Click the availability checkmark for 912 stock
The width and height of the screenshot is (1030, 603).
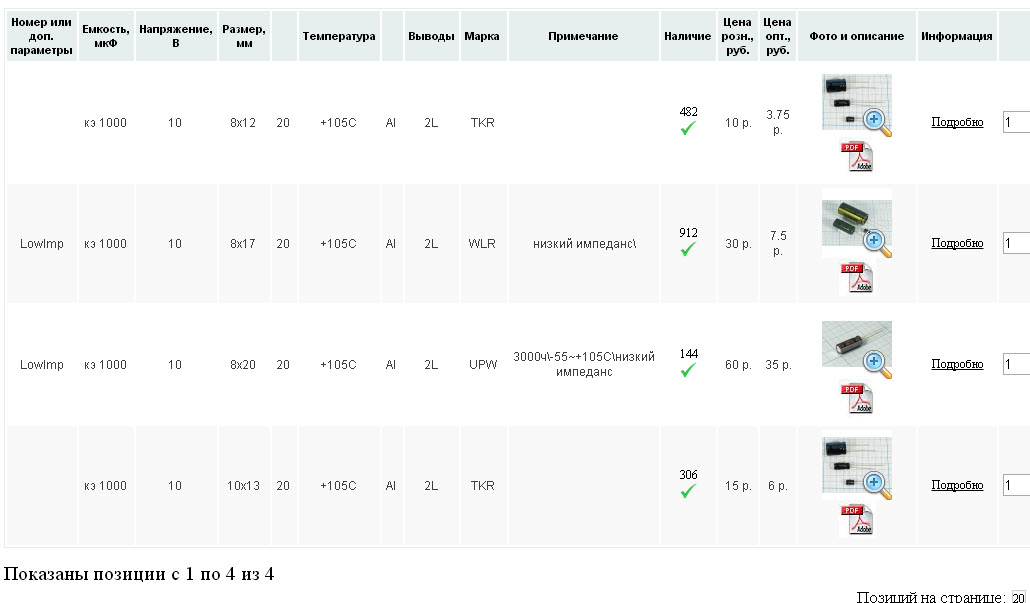[x=688, y=249]
